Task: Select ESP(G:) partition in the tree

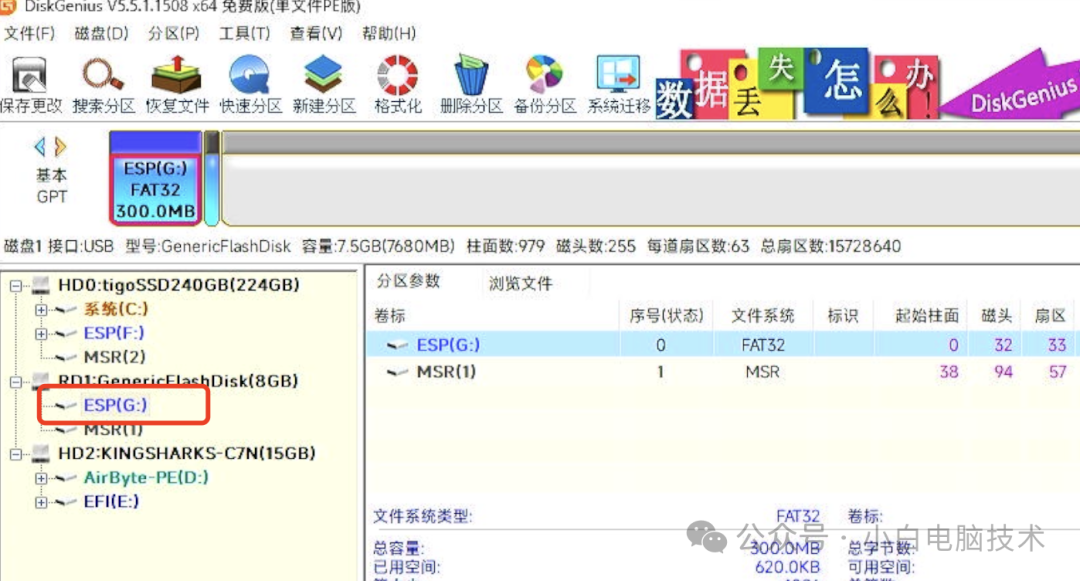Action: 115,405
